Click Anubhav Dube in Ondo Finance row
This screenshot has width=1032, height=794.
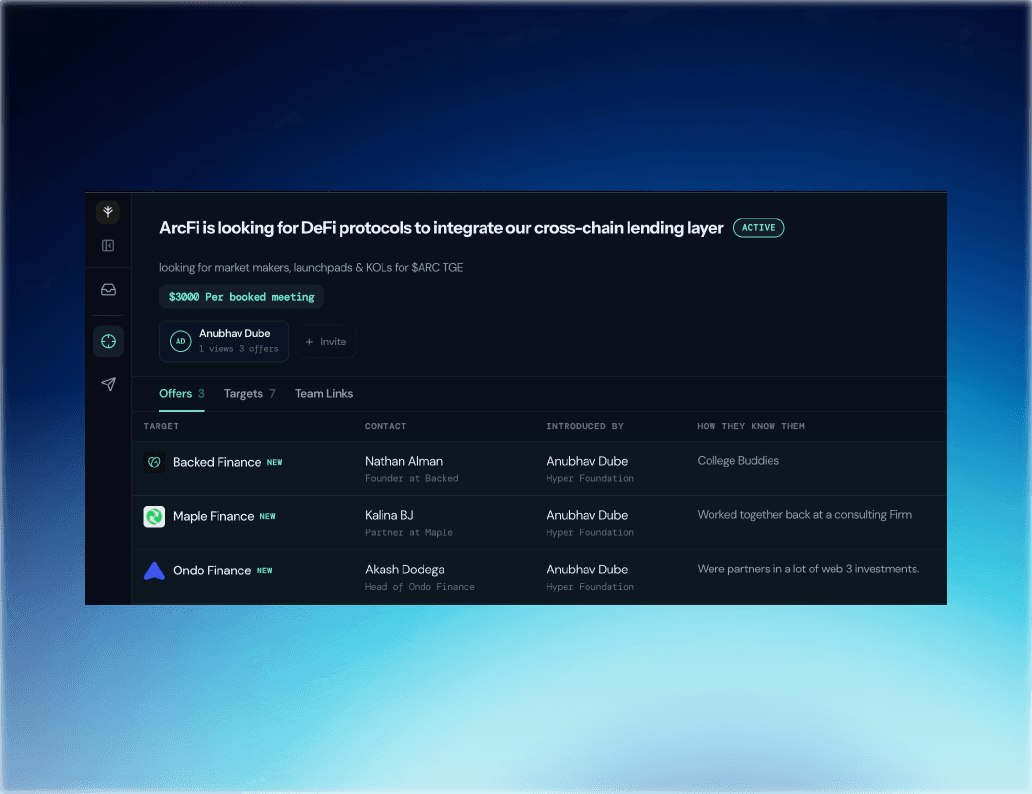pos(587,569)
